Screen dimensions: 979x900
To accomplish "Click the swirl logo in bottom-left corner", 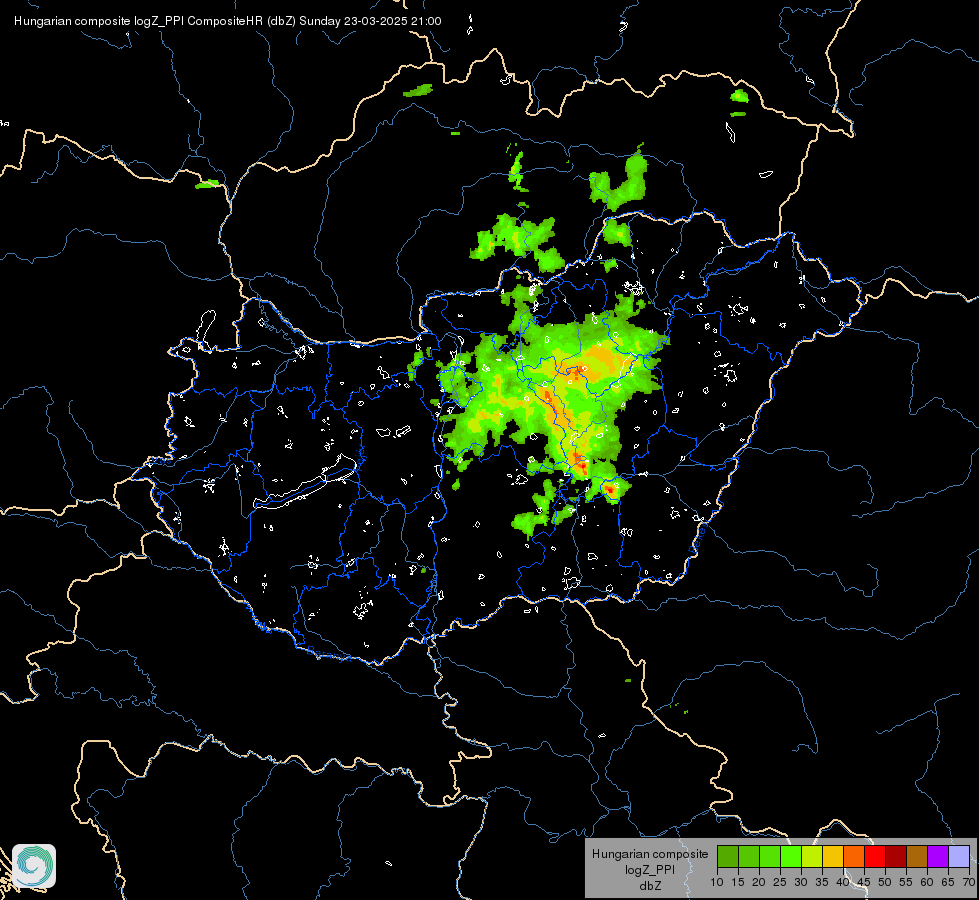I will [34, 866].
